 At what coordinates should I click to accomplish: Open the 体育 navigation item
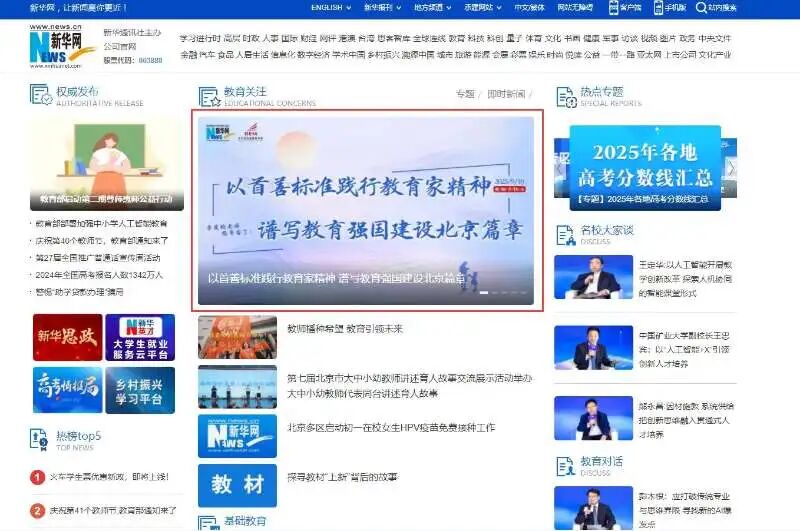pyautogui.click(x=534, y=38)
